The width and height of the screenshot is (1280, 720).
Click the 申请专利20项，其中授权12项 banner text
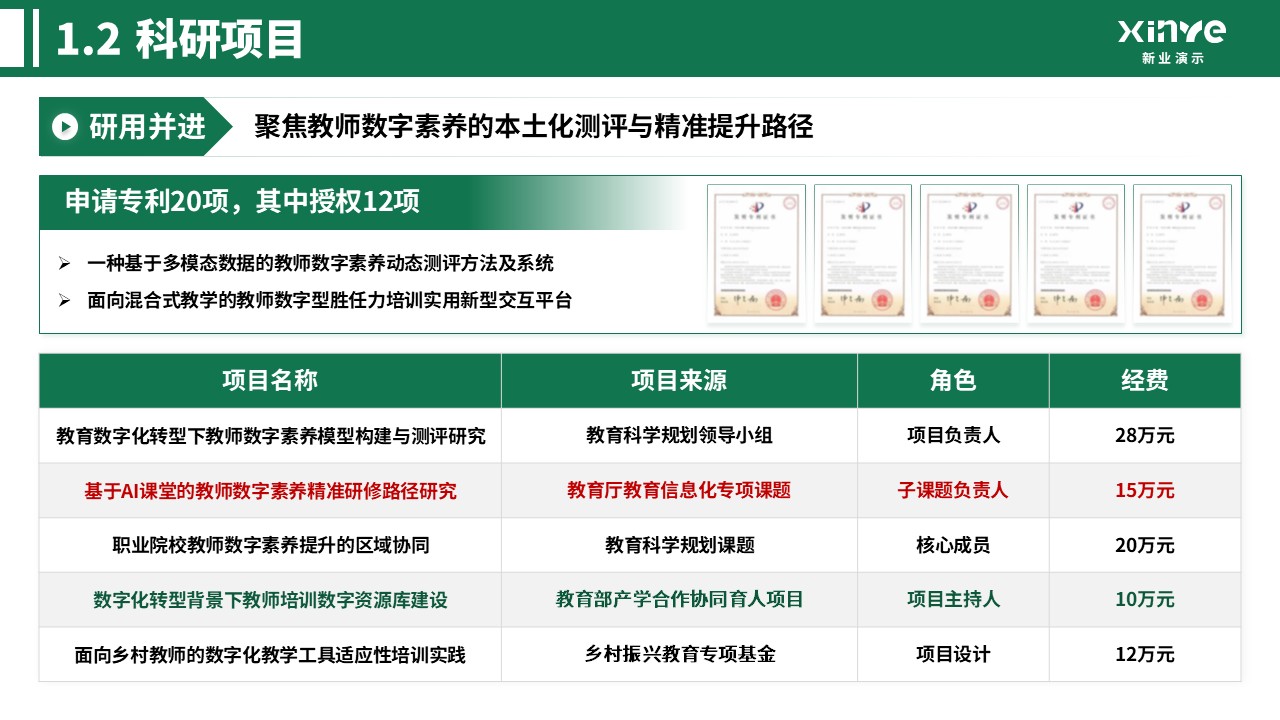242,201
